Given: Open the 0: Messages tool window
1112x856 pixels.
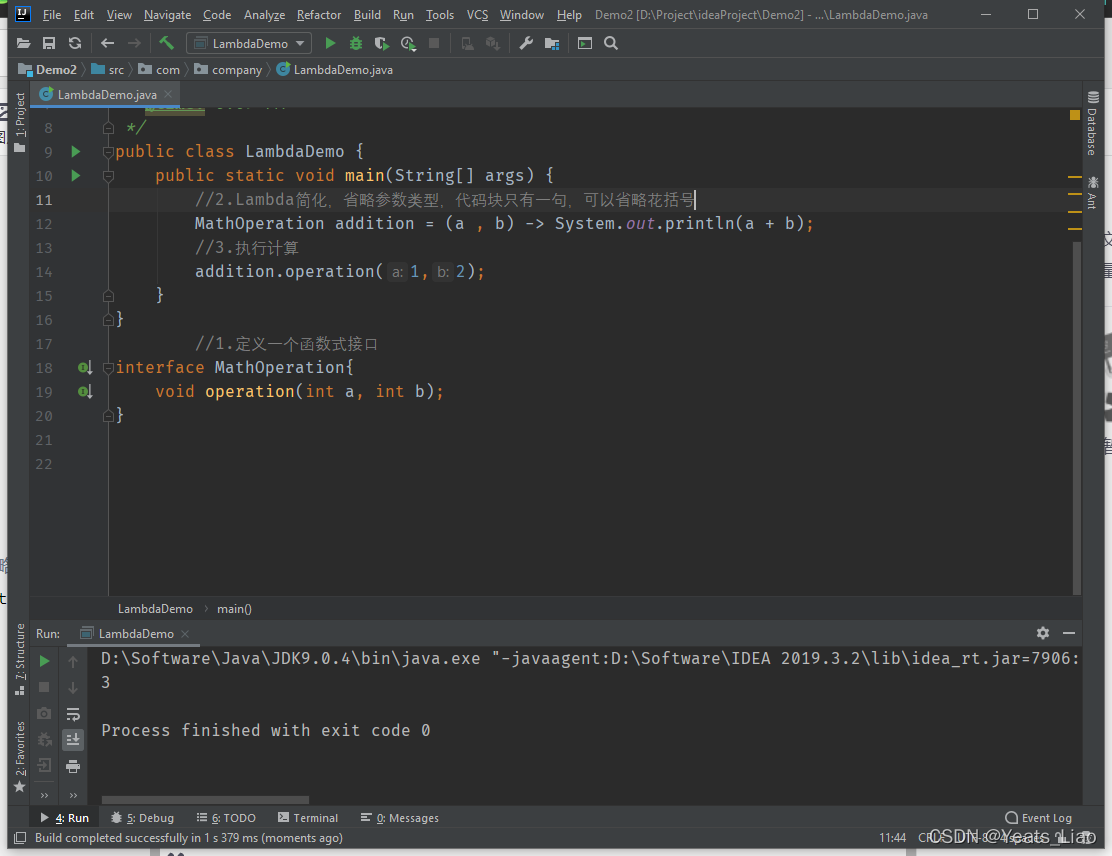Looking at the screenshot, I should click(x=400, y=818).
